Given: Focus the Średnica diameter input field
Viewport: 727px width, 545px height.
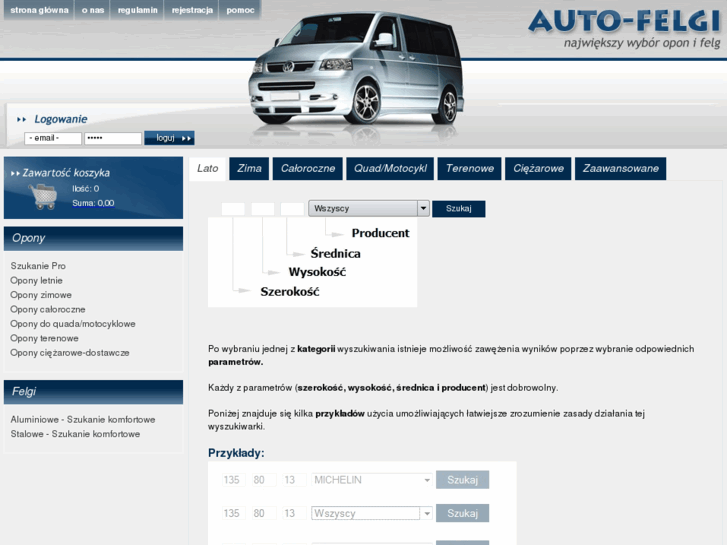Looking at the screenshot, I should [x=292, y=209].
